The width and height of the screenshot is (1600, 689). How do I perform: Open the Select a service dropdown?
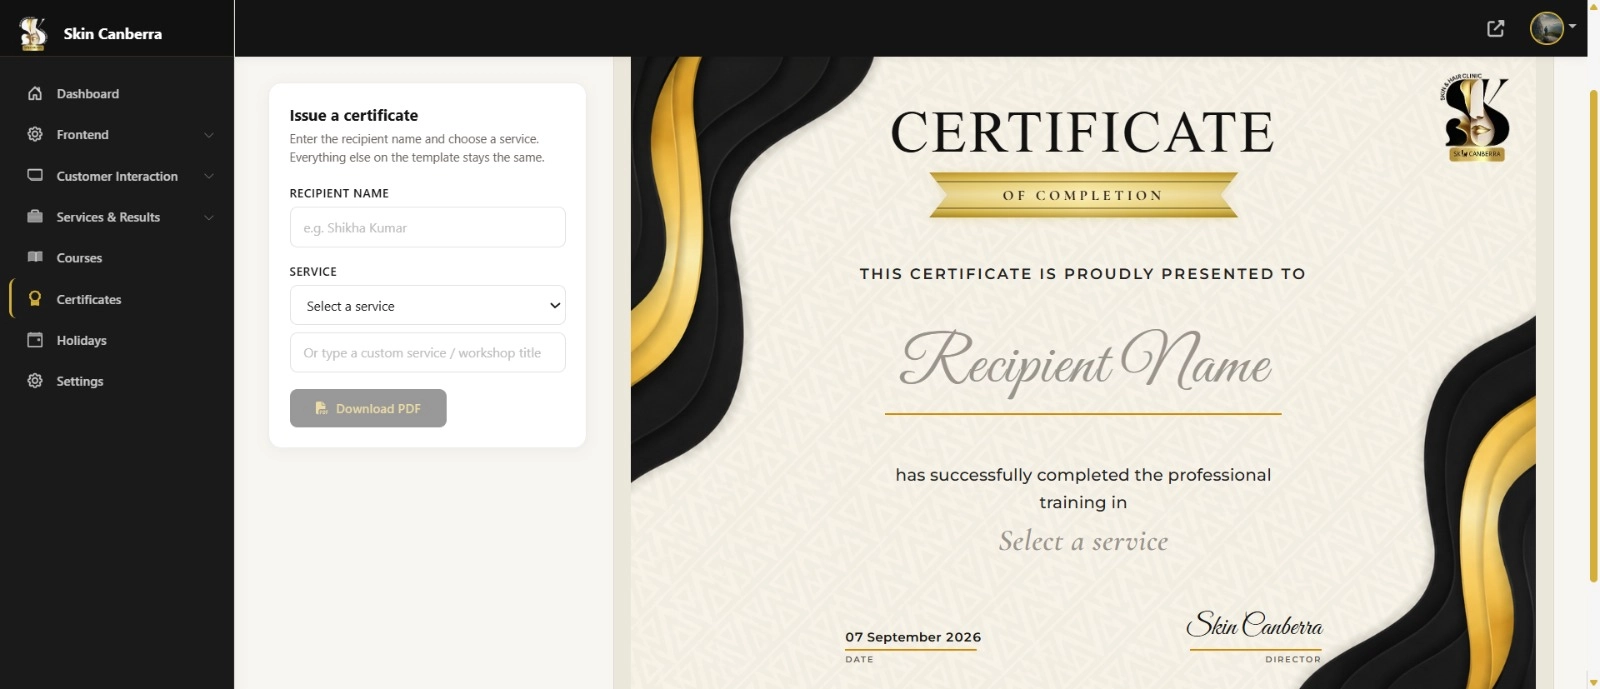428,305
